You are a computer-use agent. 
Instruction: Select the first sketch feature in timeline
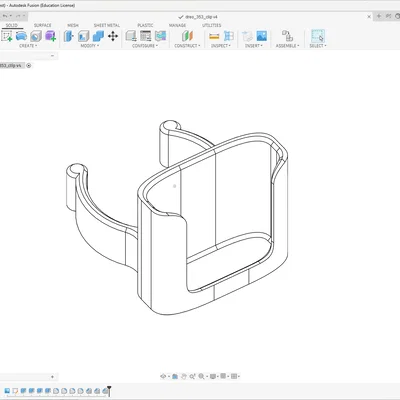tap(15, 391)
